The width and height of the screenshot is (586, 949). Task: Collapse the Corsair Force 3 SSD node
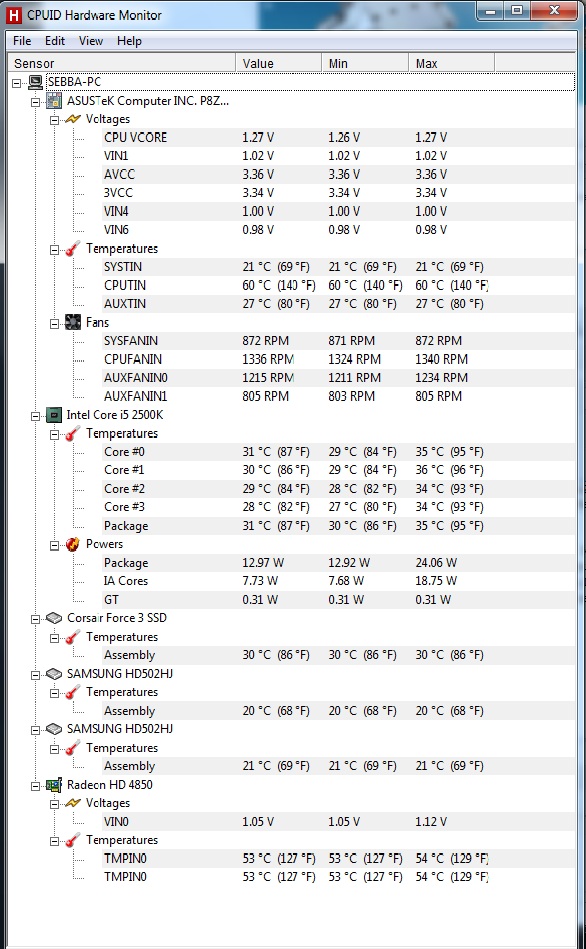[36, 619]
